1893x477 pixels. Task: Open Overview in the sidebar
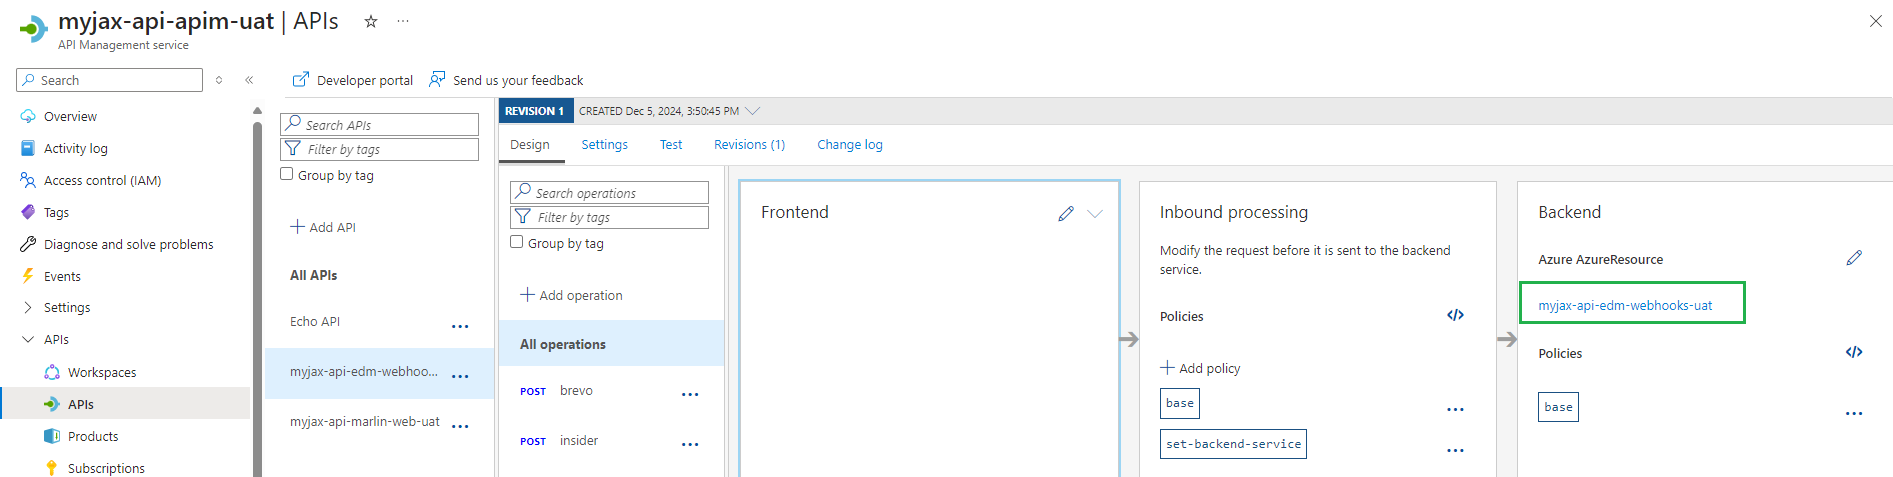(x=70, y=116)
